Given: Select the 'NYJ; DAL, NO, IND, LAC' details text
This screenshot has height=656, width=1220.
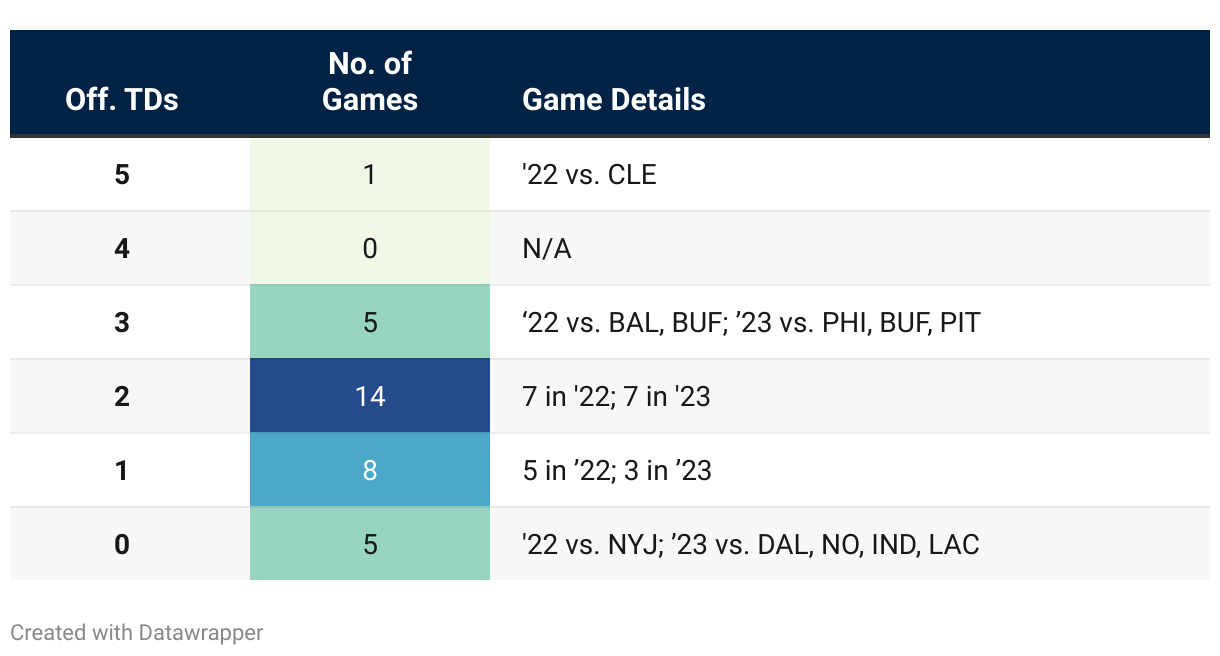Looking at the screenshot, I should (x=750, y=544).
